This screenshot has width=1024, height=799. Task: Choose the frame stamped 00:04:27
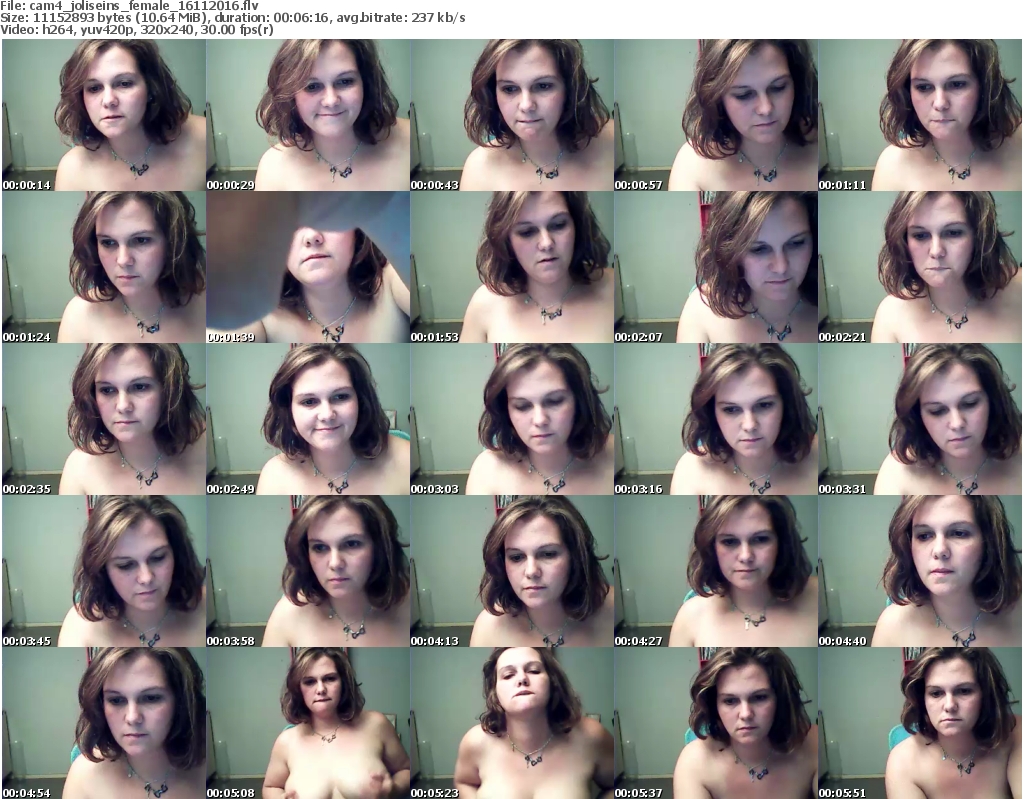(x=716, y=571)
